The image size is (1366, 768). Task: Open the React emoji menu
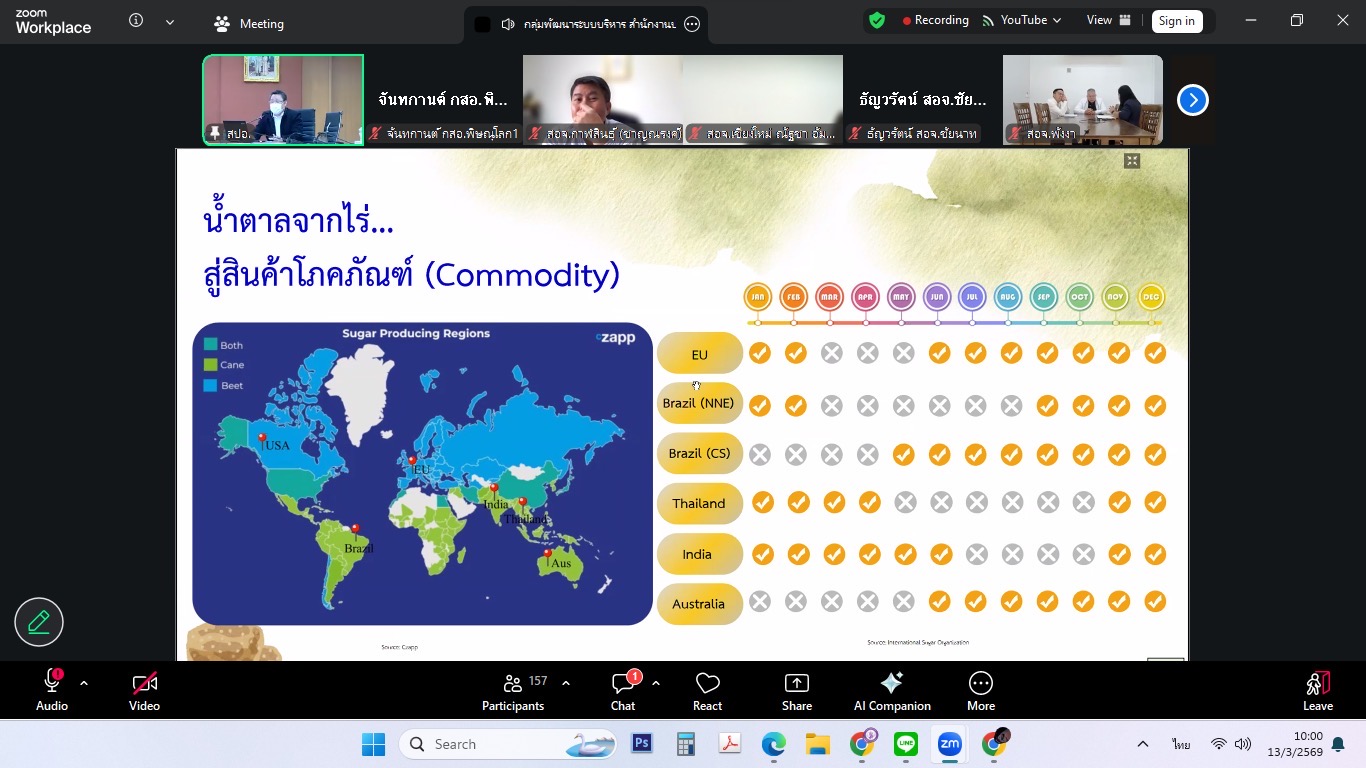tap(707, 691)
